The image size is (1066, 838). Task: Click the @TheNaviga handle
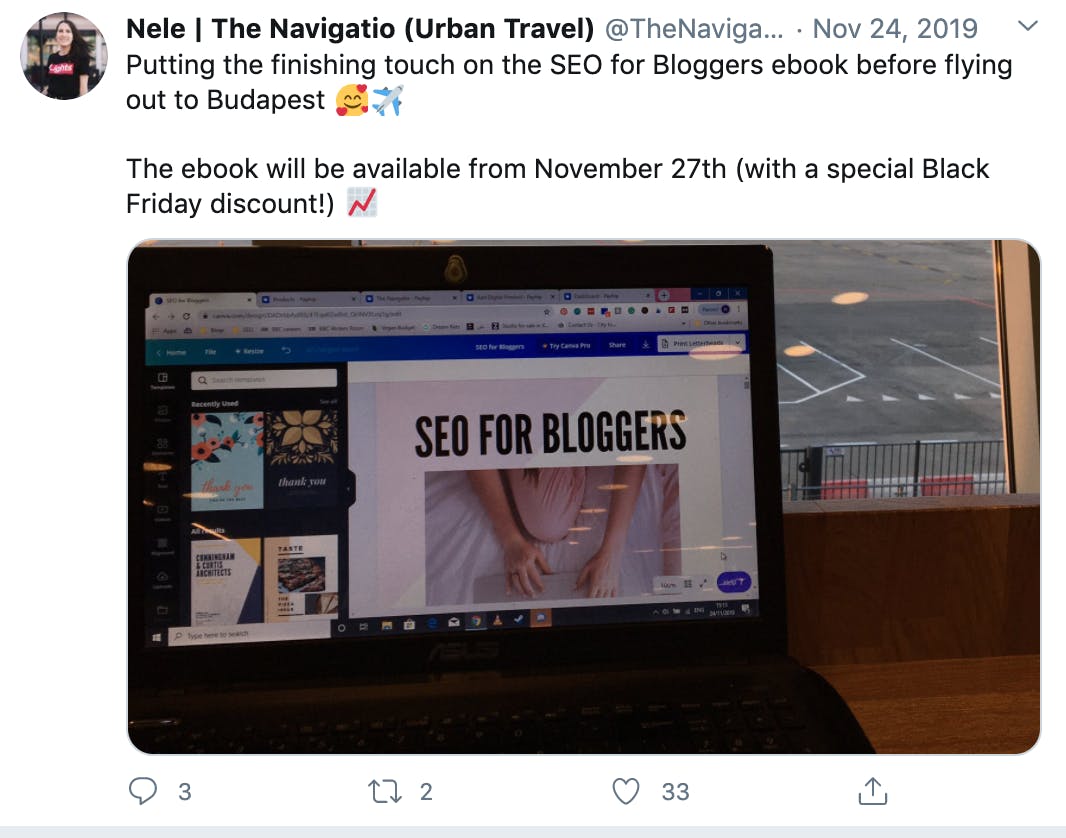click(x=693, y=29)
